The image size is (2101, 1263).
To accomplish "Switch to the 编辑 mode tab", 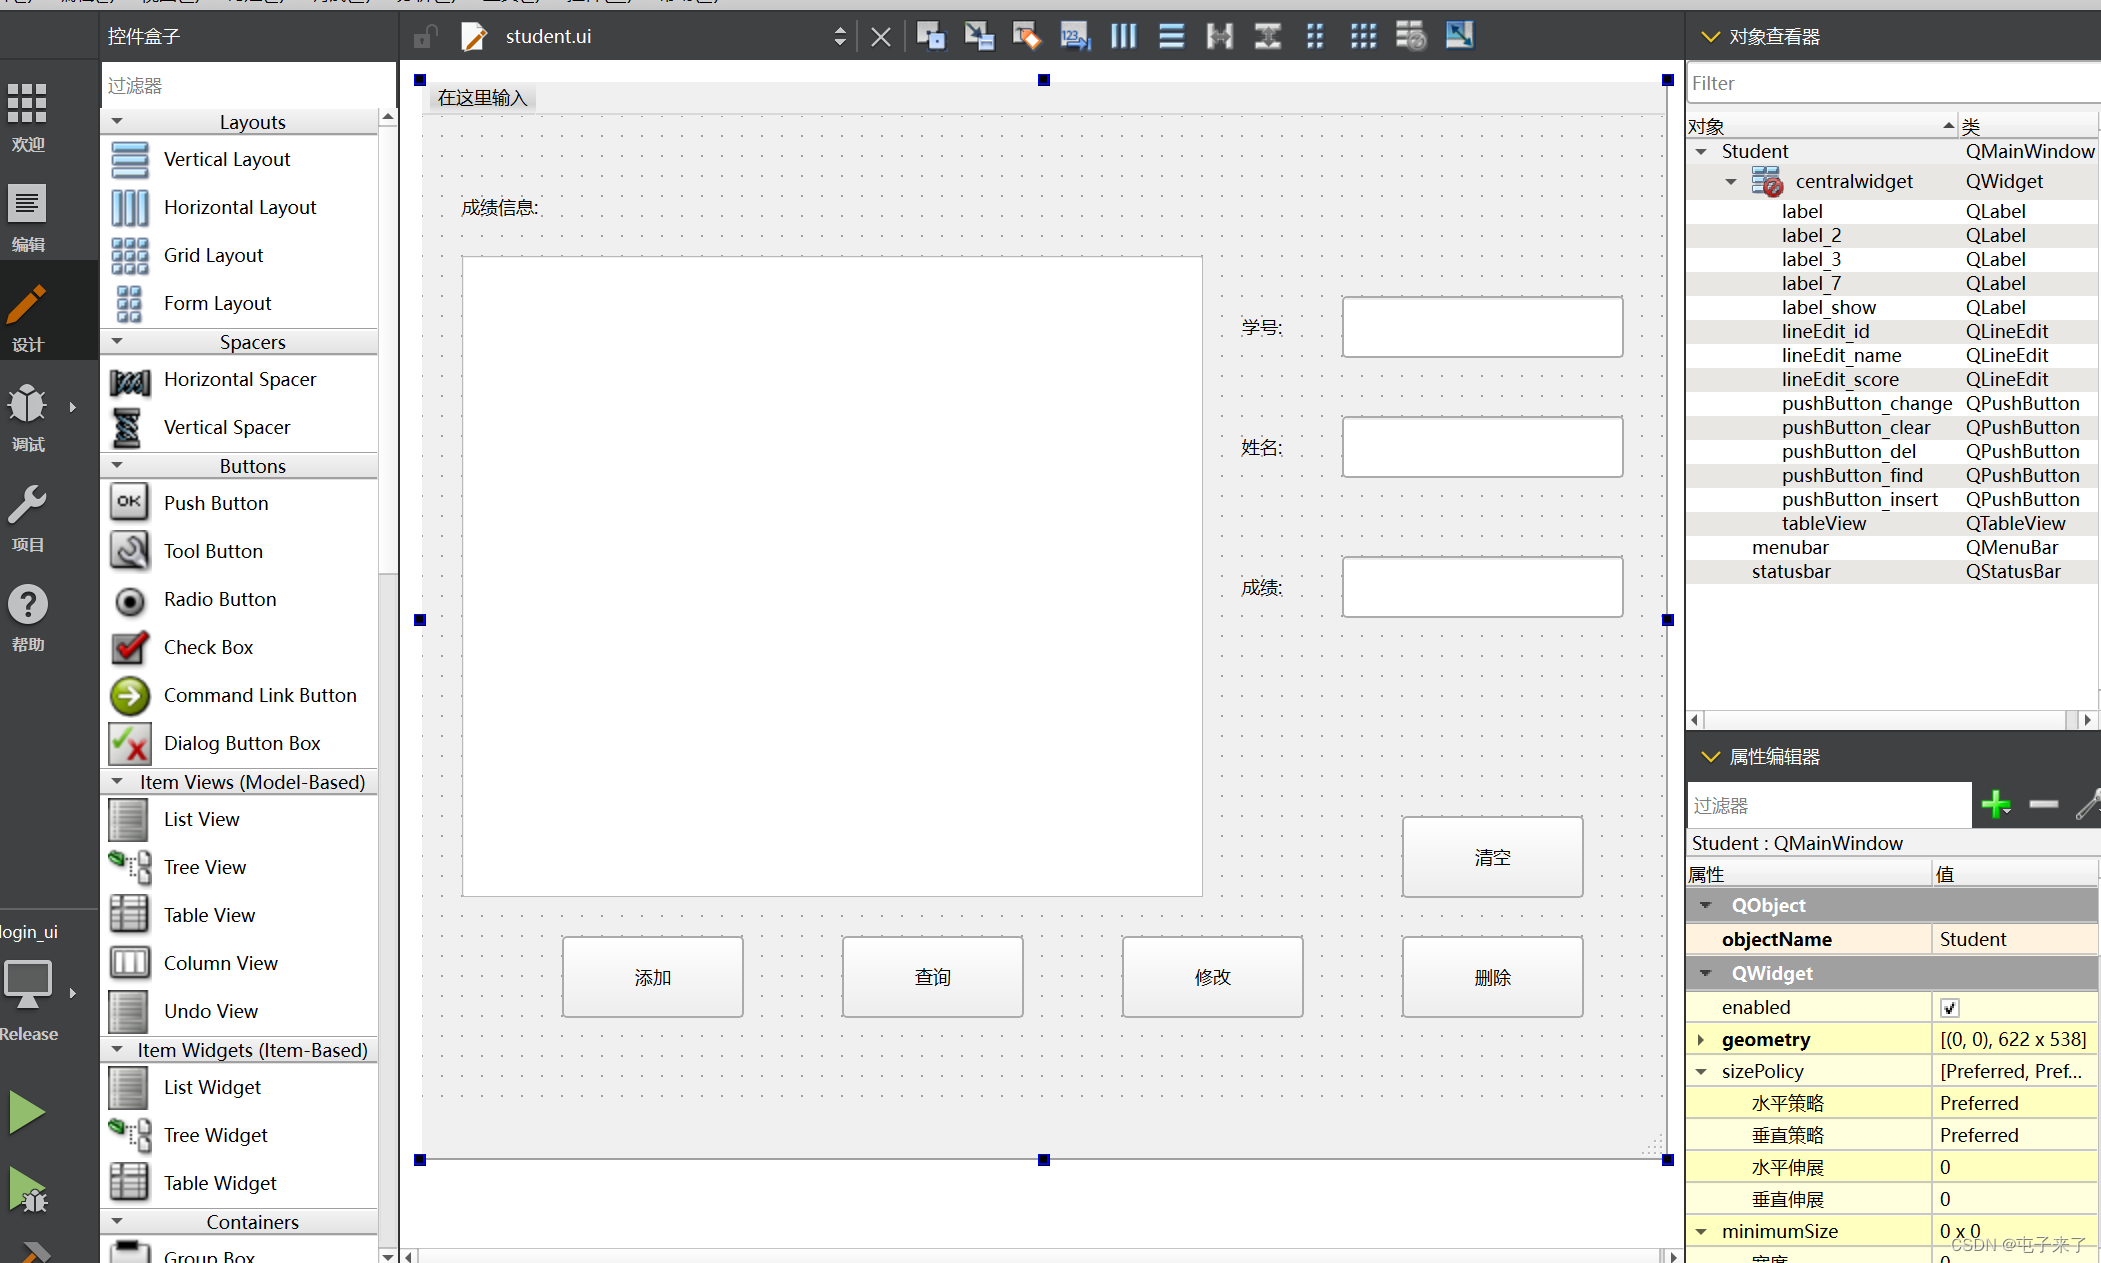I will coord(28,216).
